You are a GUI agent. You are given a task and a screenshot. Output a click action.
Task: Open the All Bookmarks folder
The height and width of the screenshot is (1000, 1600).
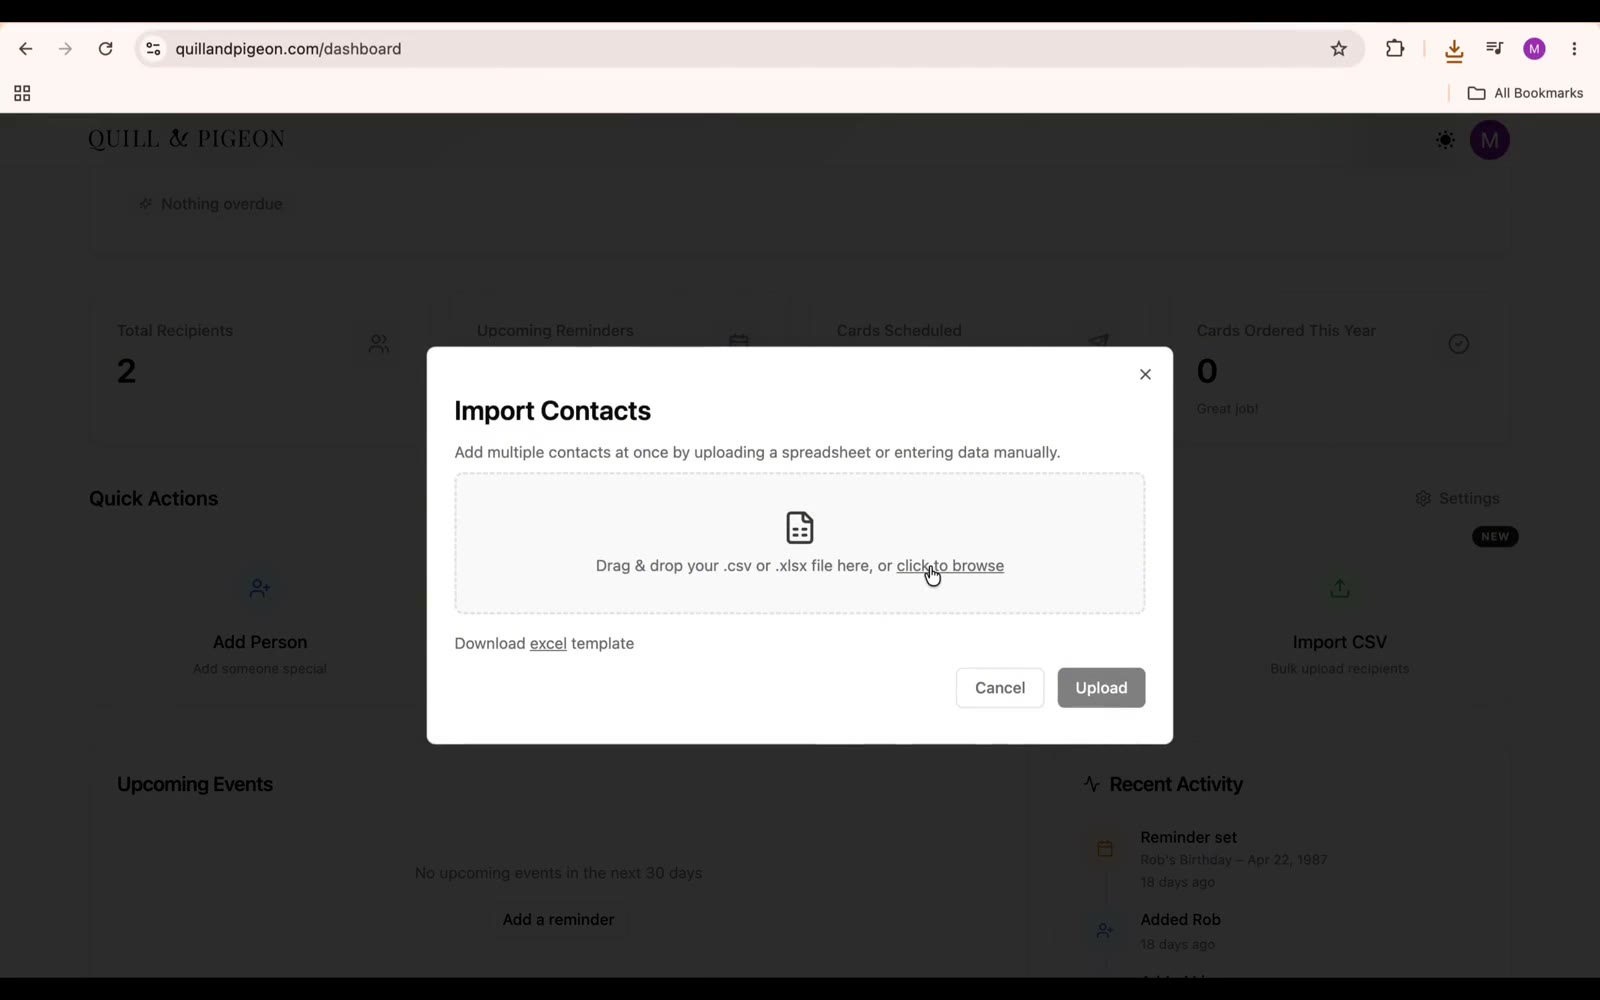pyautogui.click(x=1526, y=93)
